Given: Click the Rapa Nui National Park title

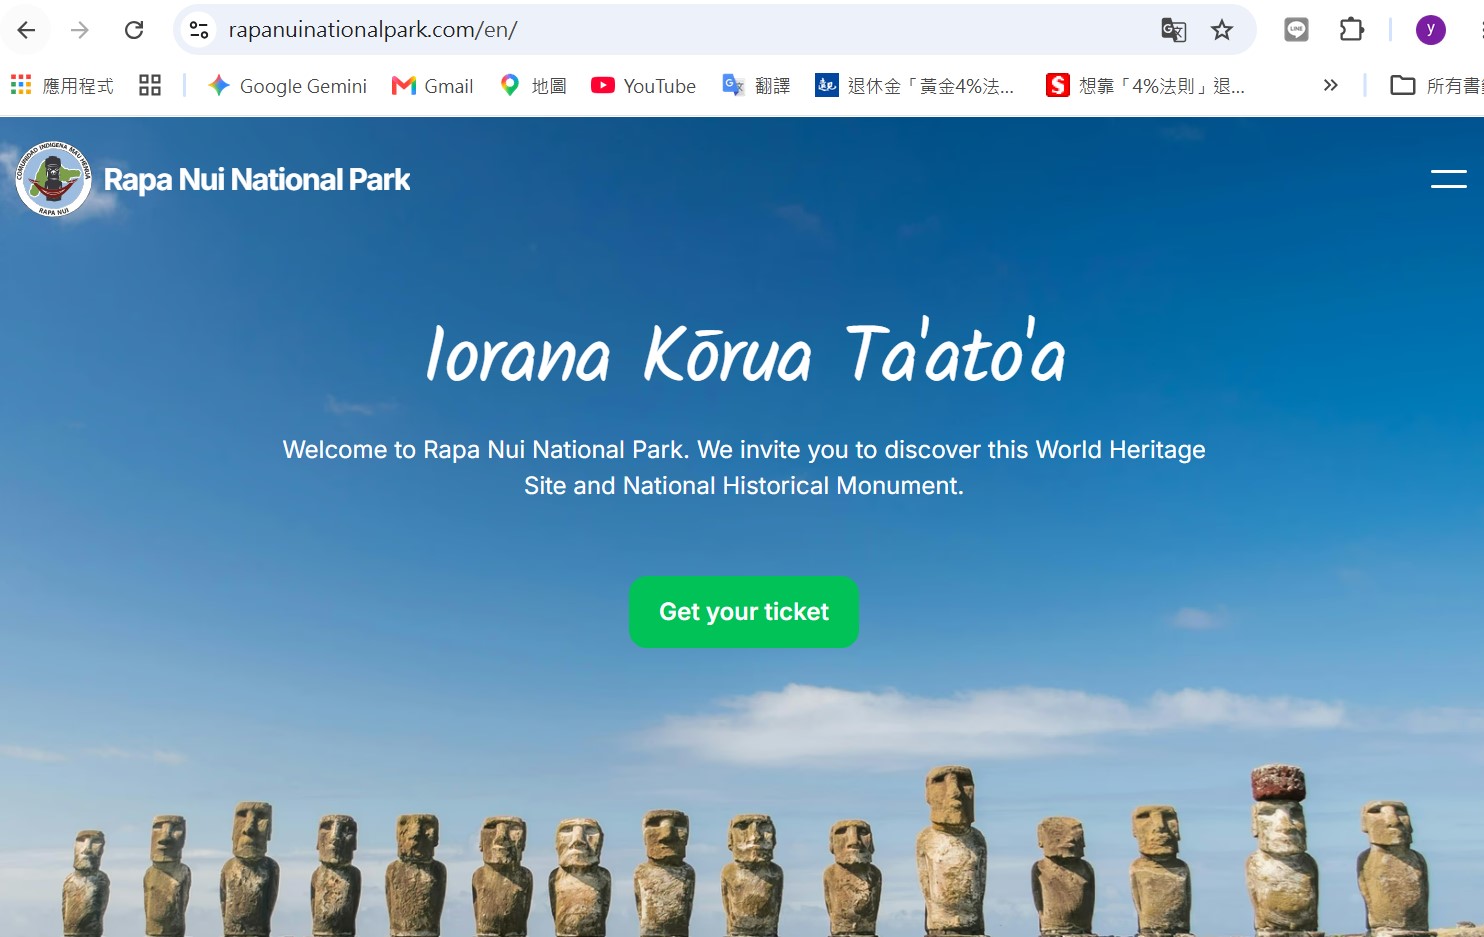Looking at the screenshot, I should click(257, 180).
